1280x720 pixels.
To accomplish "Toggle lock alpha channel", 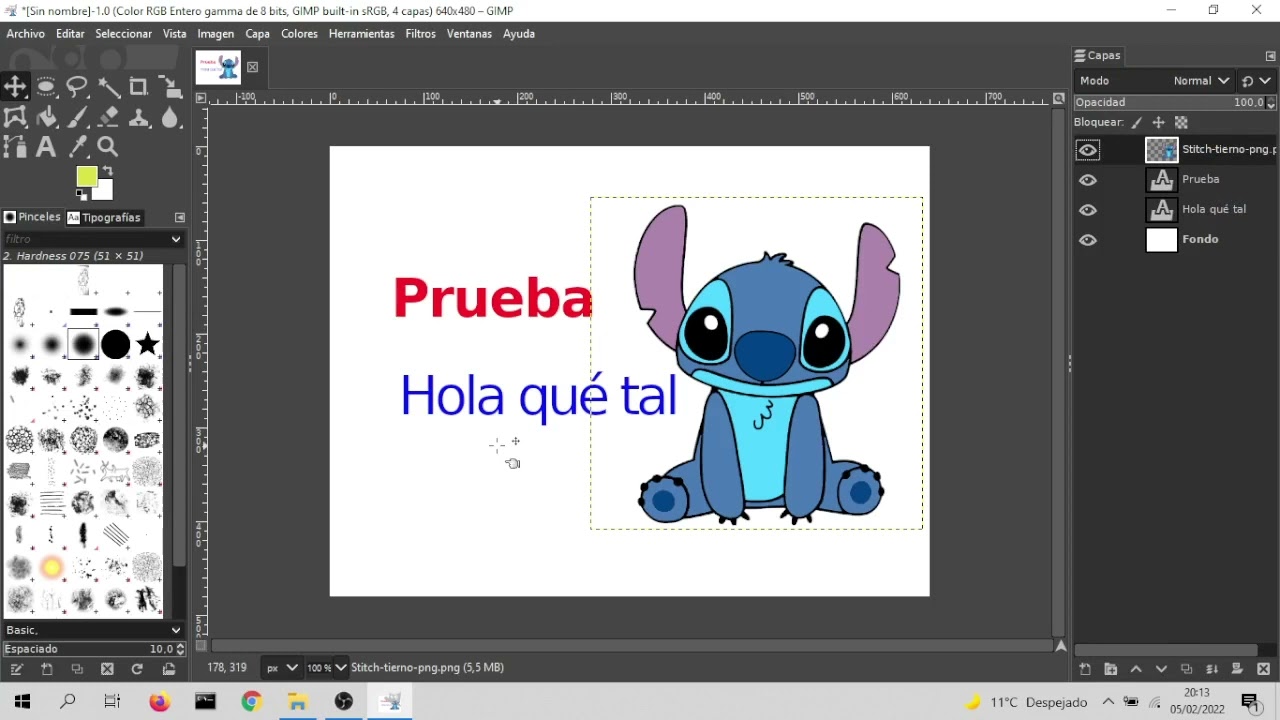I will (1181, 123).
